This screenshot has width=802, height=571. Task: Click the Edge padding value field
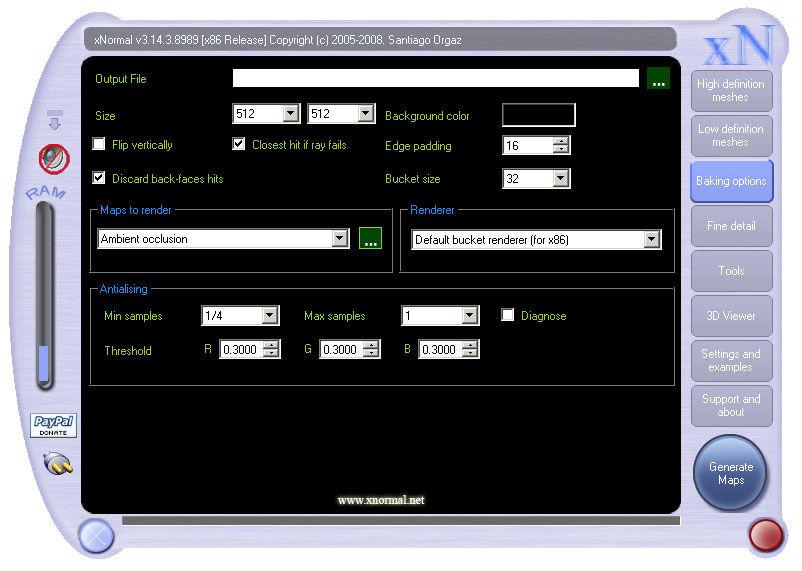click(x=527, y=146)
